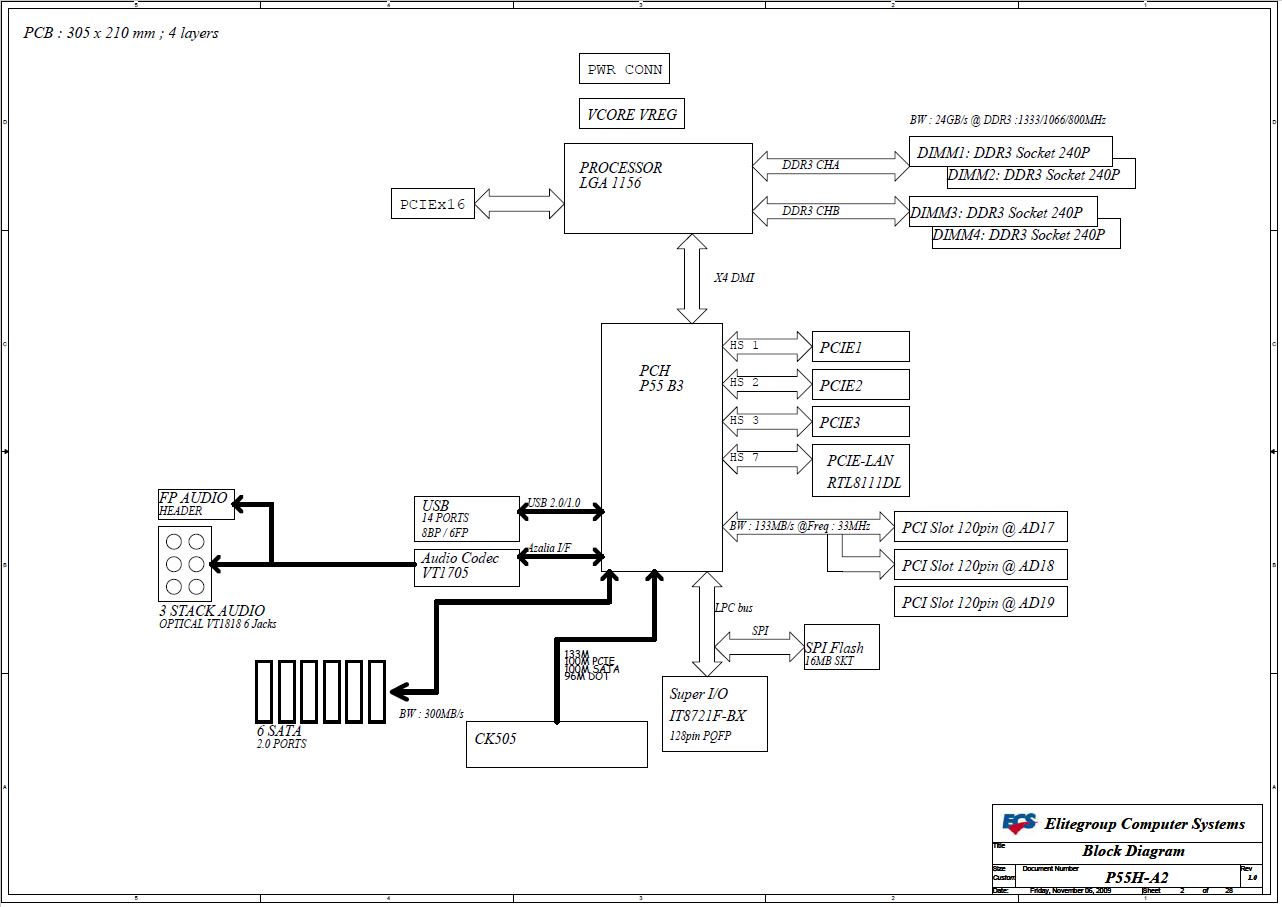Select the SPI Flash 16MB SKT block
The height and width of the screenshot is (907, 1282).
[x=842, y=648]
